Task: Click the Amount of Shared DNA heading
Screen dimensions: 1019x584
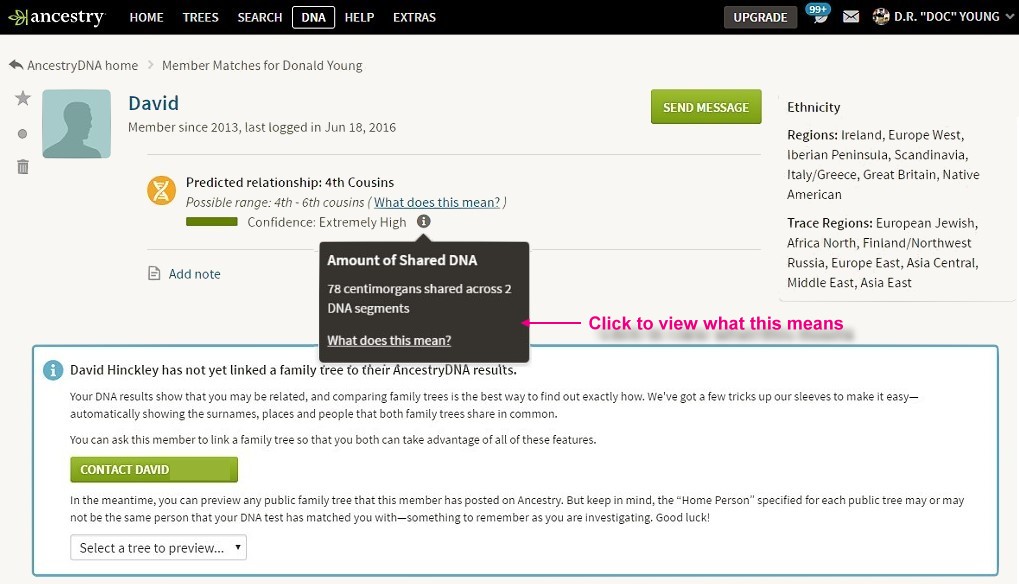Action: coord(402,260)
